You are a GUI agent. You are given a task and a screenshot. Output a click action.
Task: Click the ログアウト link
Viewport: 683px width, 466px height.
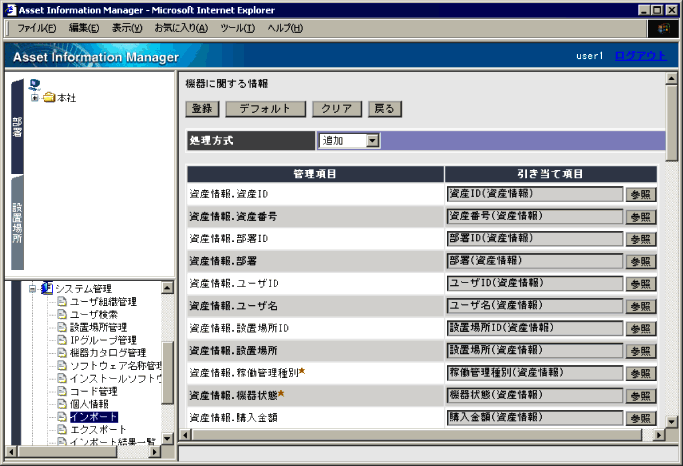639,56
